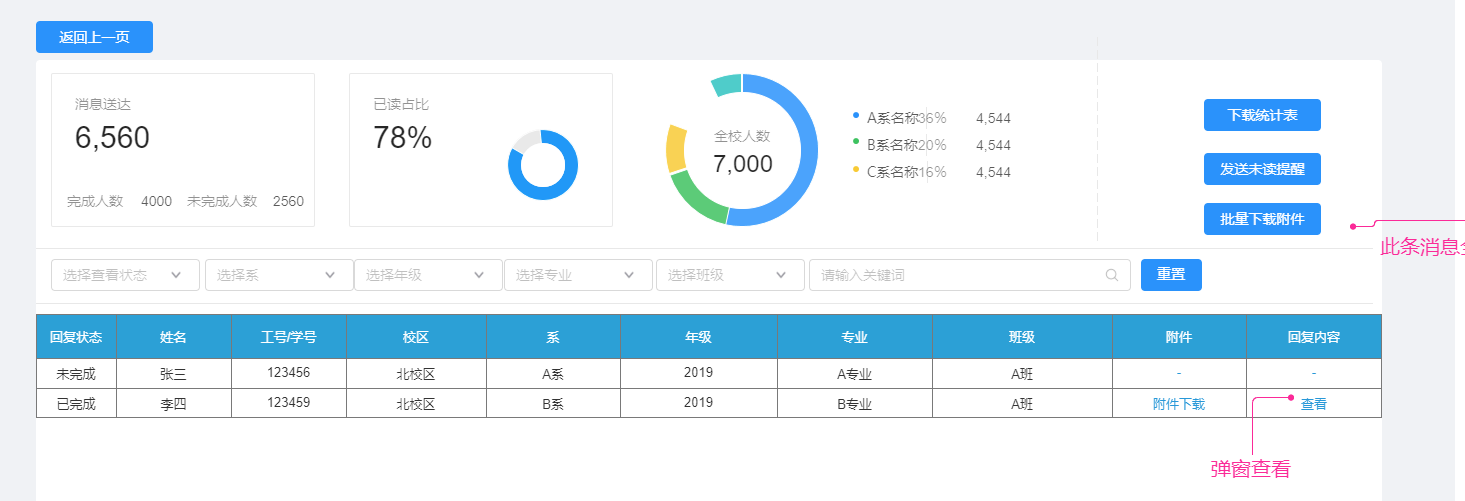This screenshot has width=1465, height=501.
Task: Click the A专业 cell
Action: 854,374
